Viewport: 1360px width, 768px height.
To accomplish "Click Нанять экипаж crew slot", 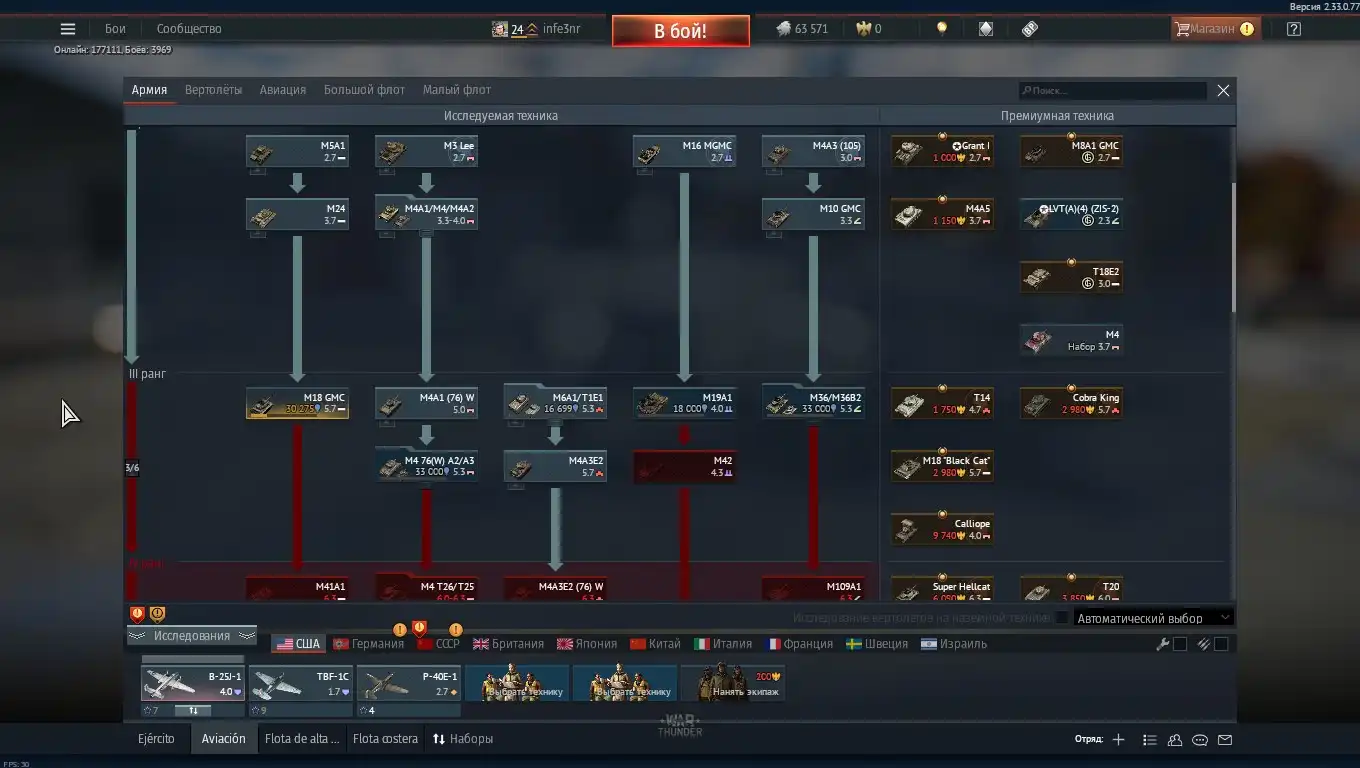I will pyautogui.click(x=732, y=683).
